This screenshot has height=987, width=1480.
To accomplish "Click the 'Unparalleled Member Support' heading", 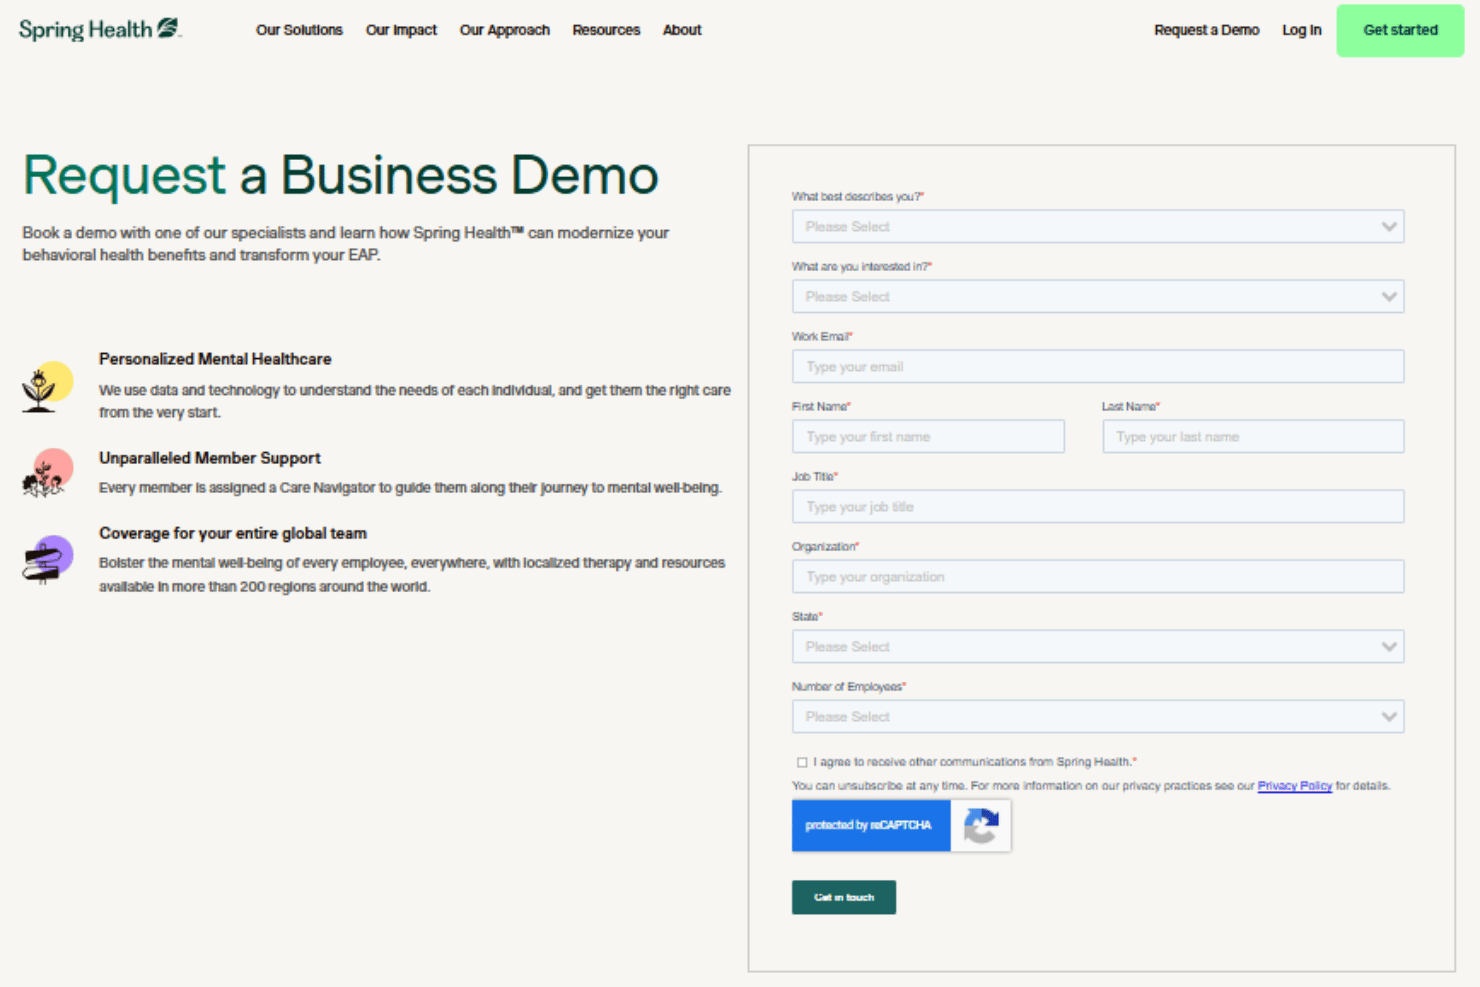I will 210,458.
